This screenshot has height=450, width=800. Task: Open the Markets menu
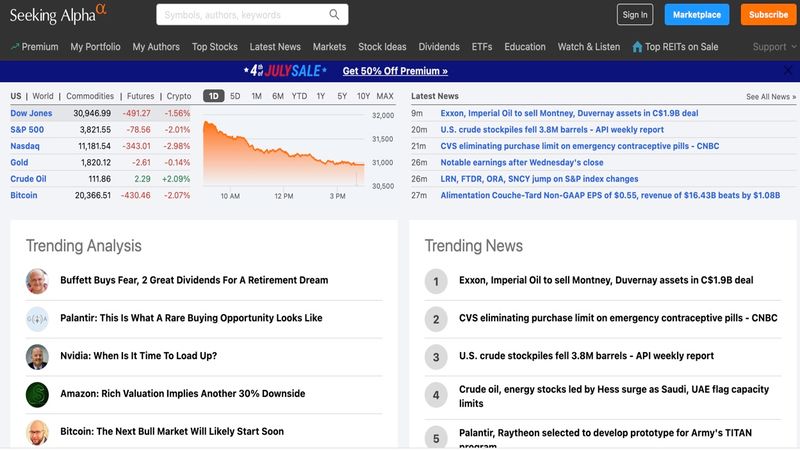pos(329,47)
